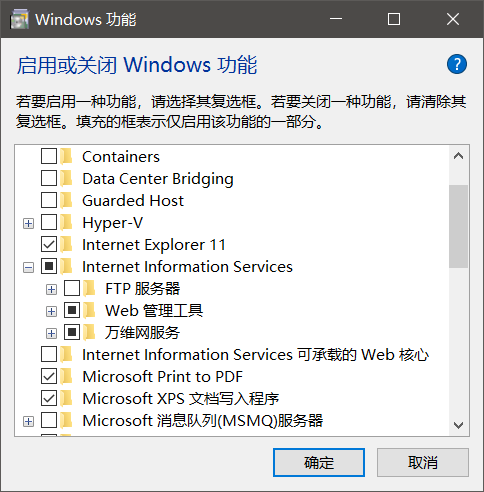Expand the Microsoft 消息队列(MSMQ)服务器 node

(x=28, y=421)
